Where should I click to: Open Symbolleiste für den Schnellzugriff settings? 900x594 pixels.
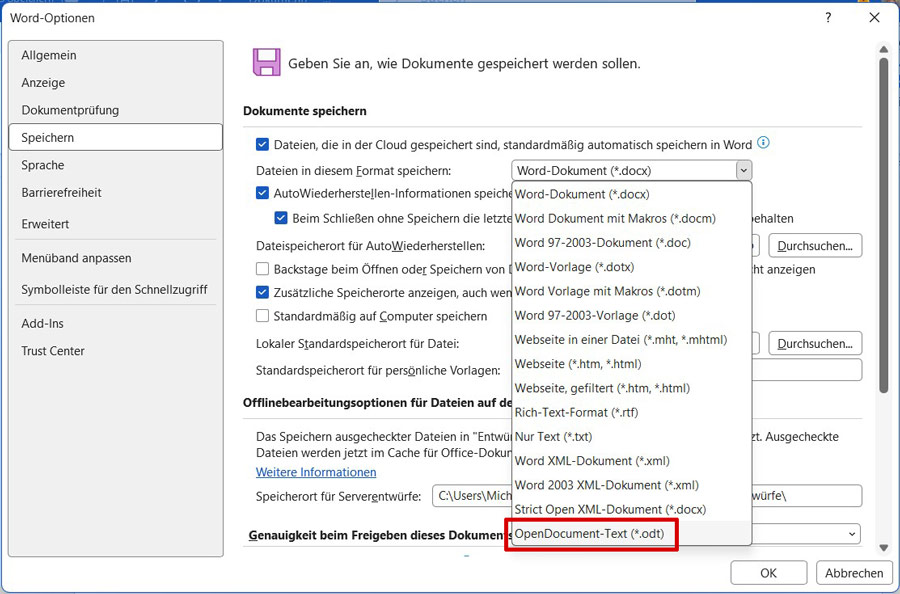coord(115,289)
